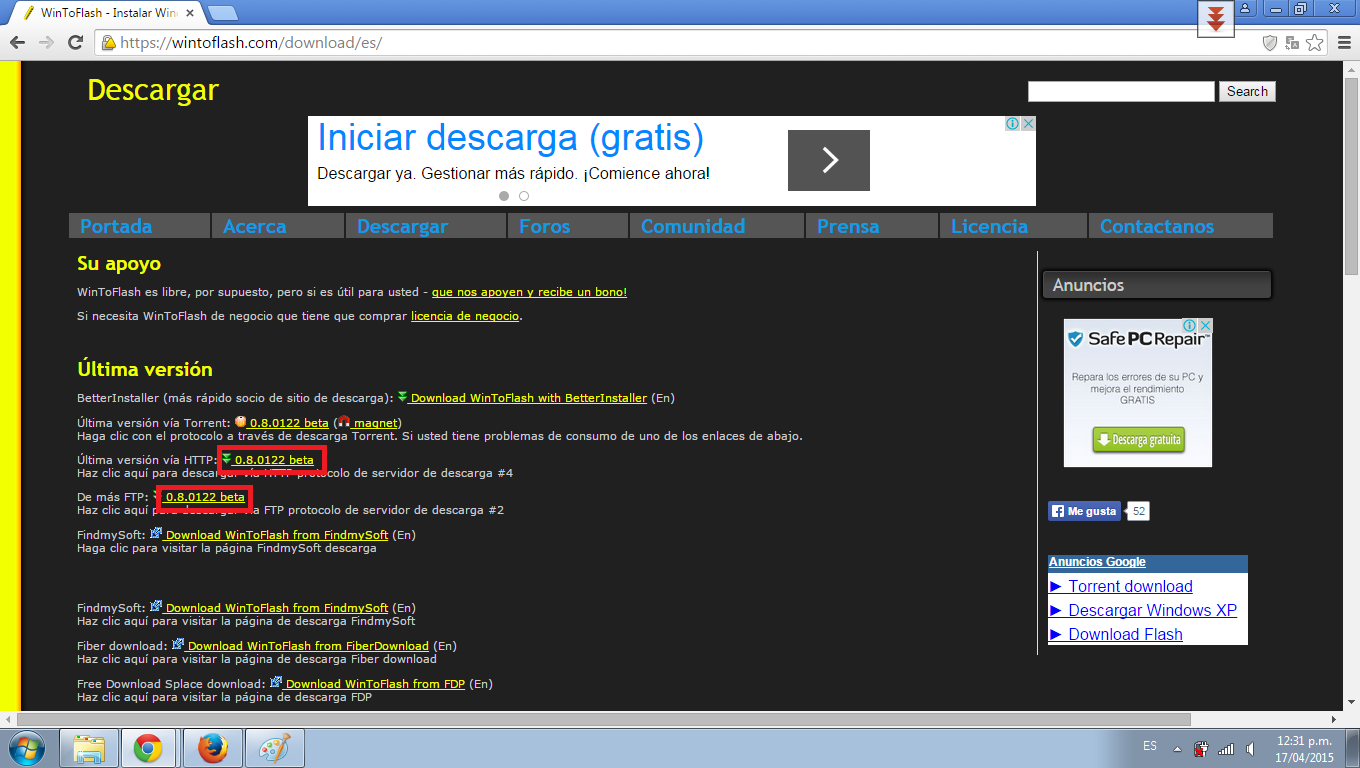Open Download WinToFlash from FiberDownload
This screenshot has width=1360, height=768.
click(x=308, y=646)
